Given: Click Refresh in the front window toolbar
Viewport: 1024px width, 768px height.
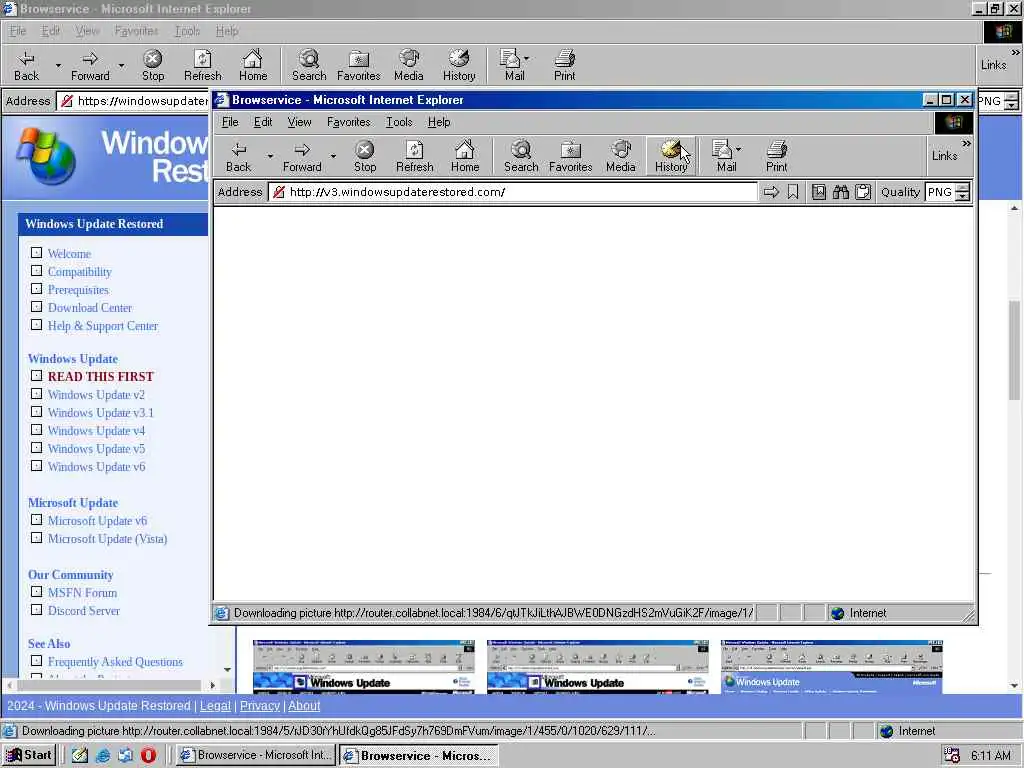Looking at the screenshot, I should click(x=415, y=157).
